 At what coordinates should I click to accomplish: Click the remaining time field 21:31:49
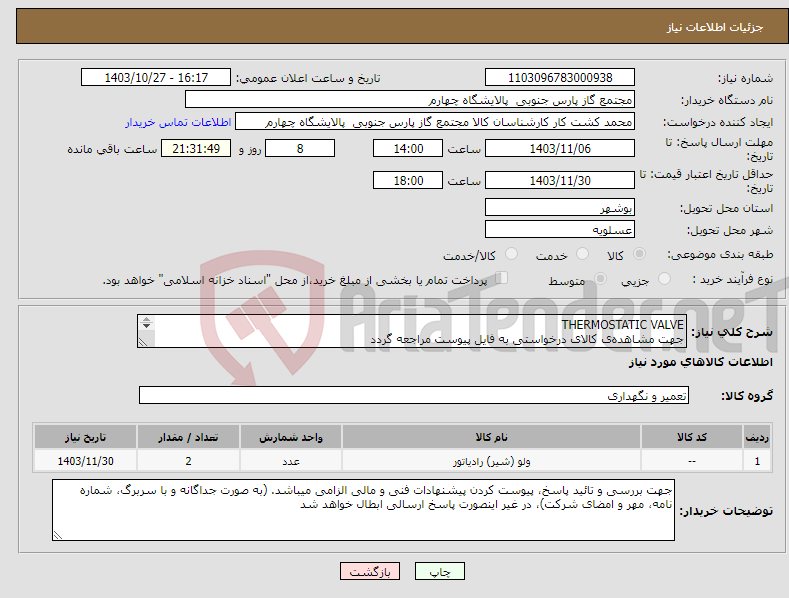(196, 148)
